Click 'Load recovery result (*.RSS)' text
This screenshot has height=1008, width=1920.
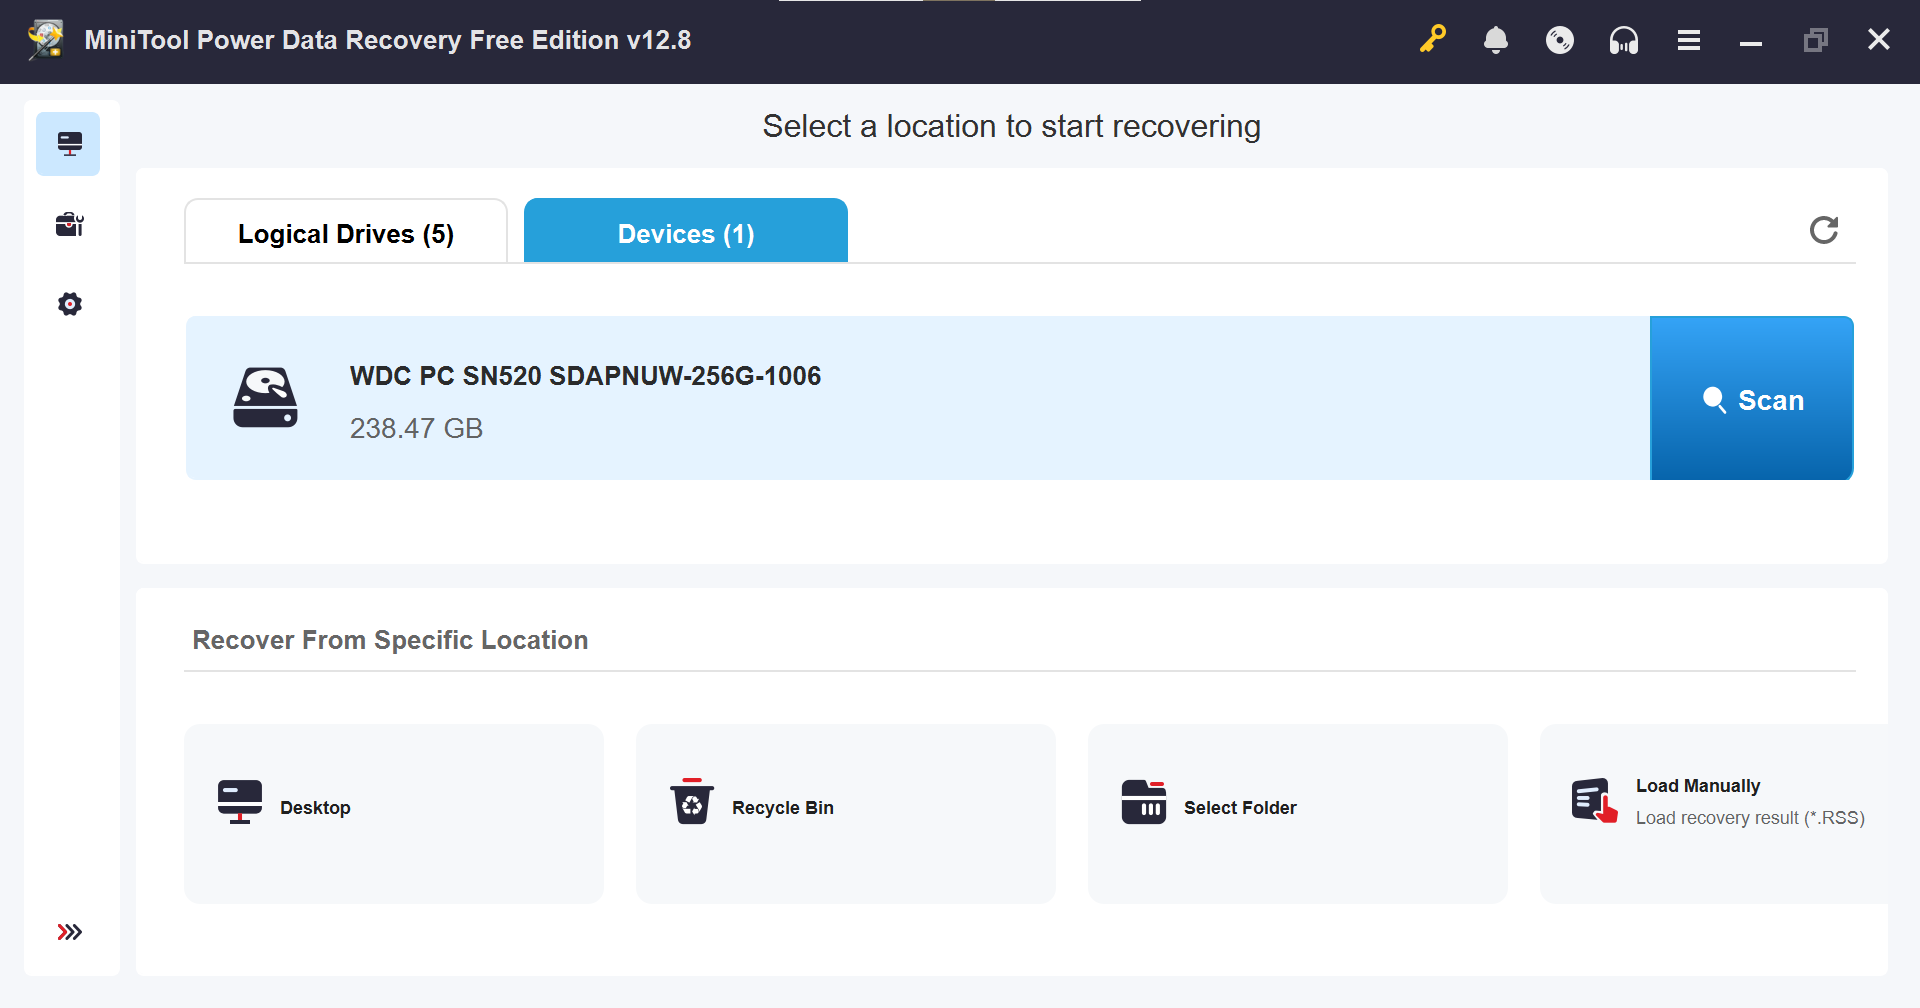[x=1750, y=818]
